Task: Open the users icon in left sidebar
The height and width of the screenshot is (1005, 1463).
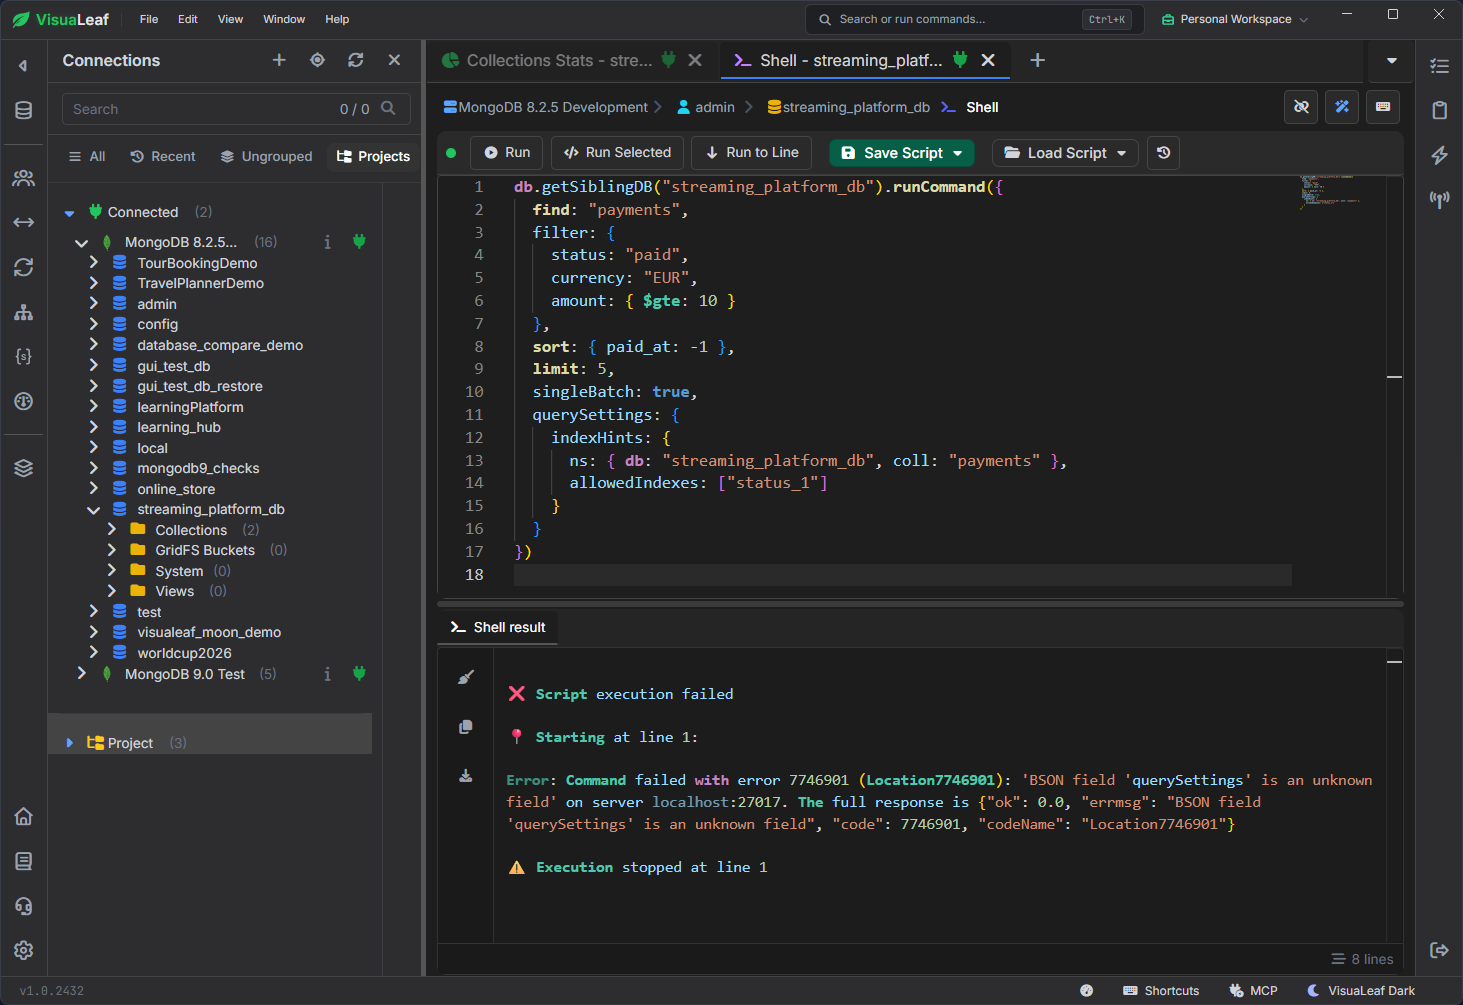Action: 24,178
